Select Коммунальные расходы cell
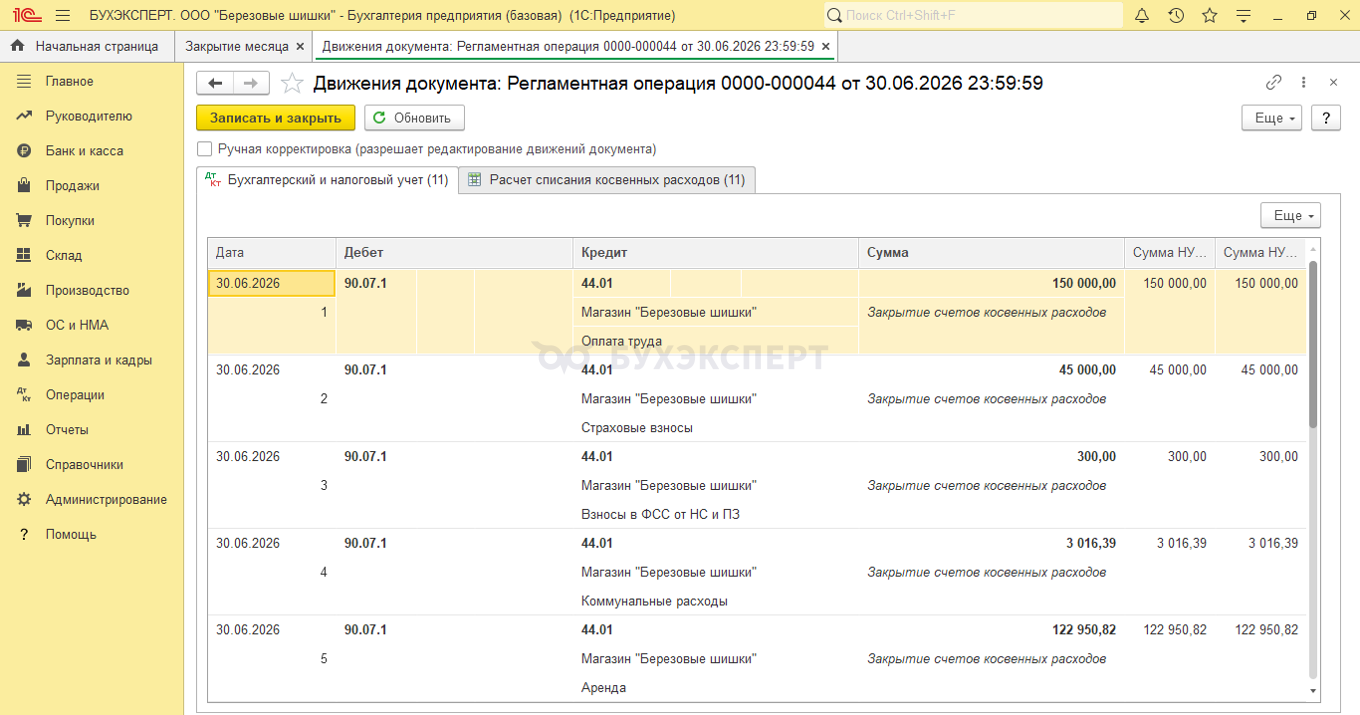This screenshot has width=1360, height=715. 716,602
